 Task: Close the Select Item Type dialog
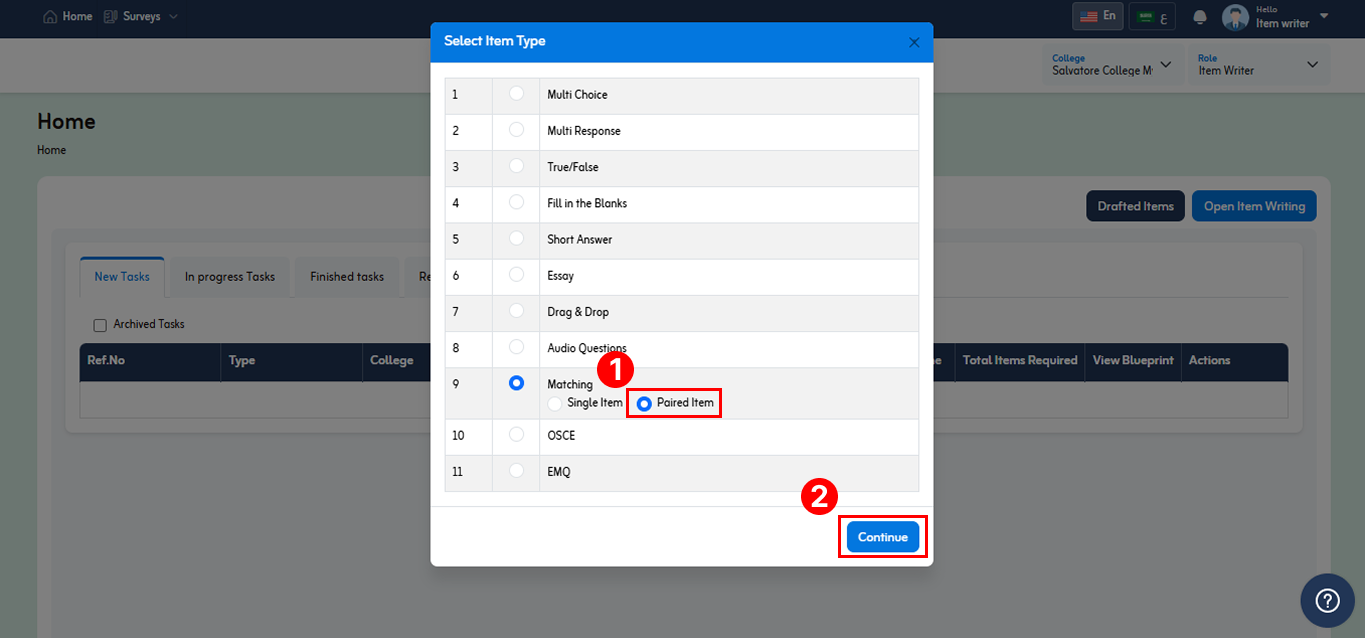coord(914,42)
